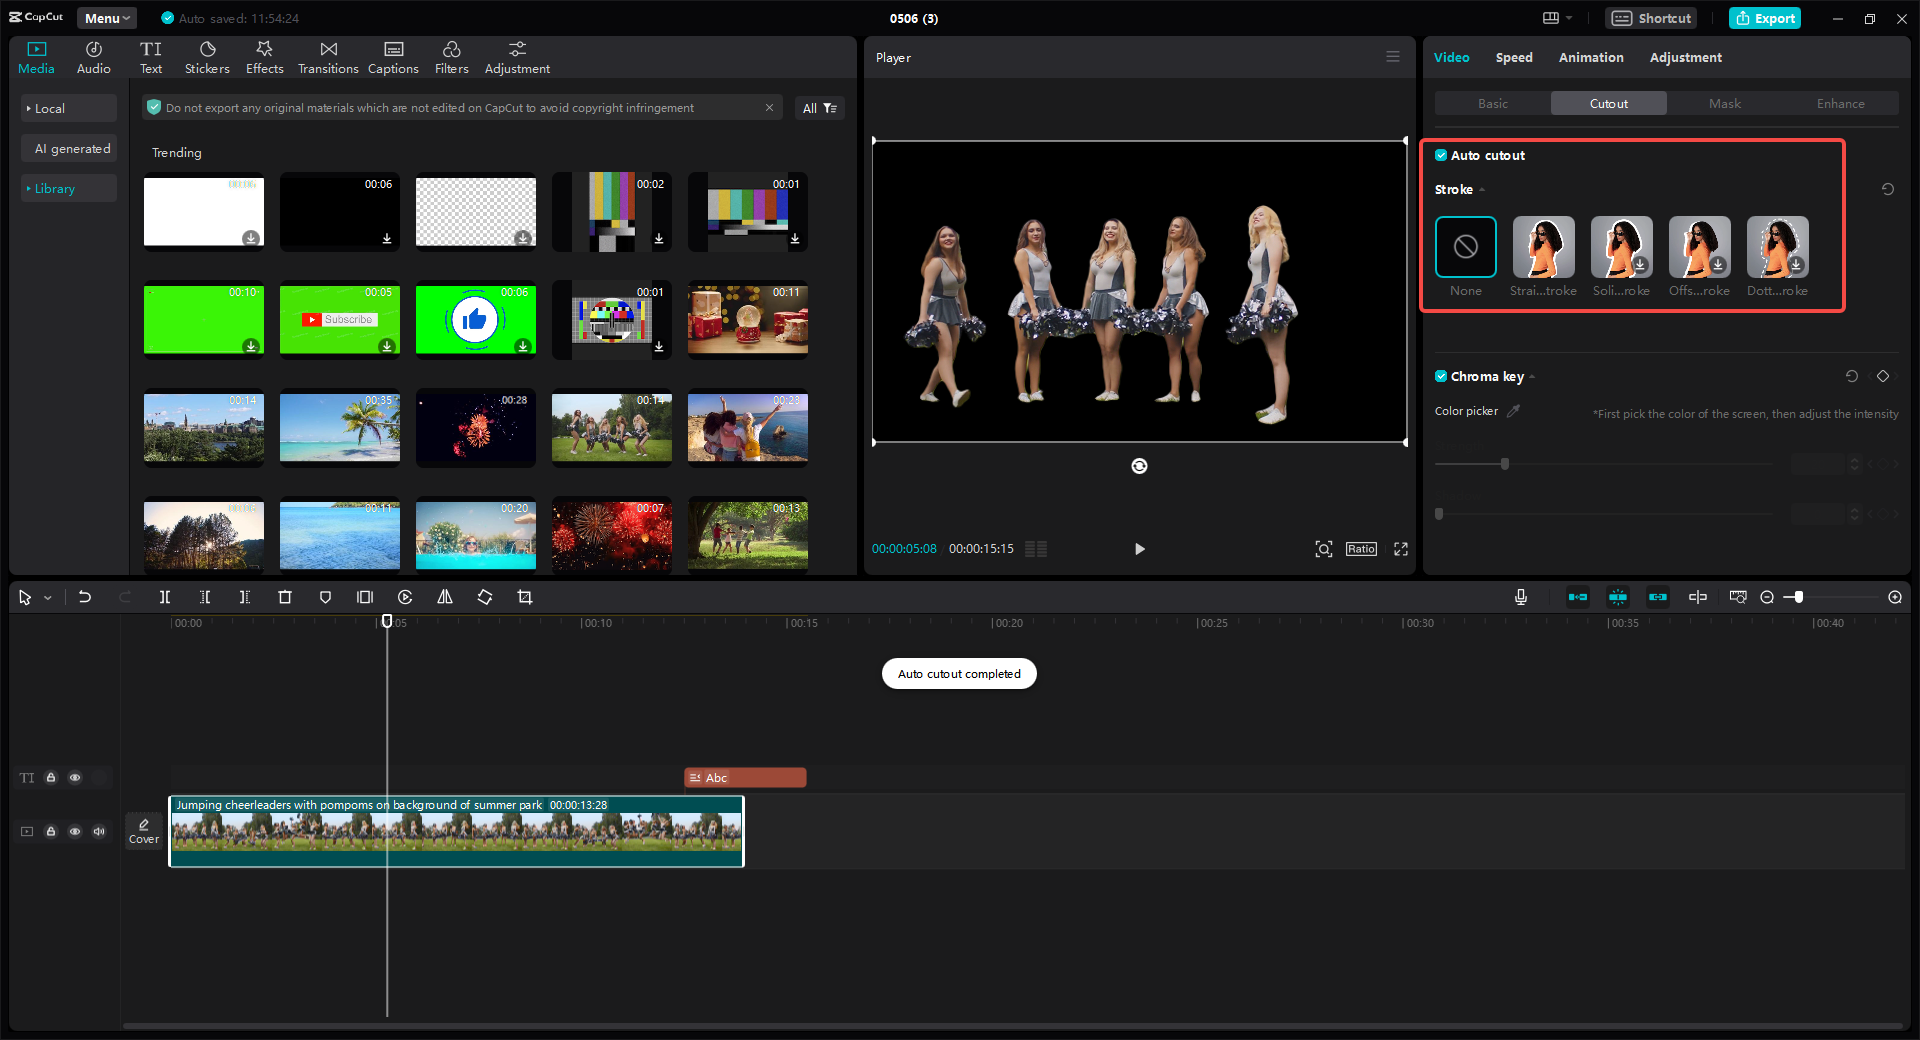Uncheck the Auto cutout checkbox
This screenshot has width=1920, height=1040.
tap(1441, 155)
